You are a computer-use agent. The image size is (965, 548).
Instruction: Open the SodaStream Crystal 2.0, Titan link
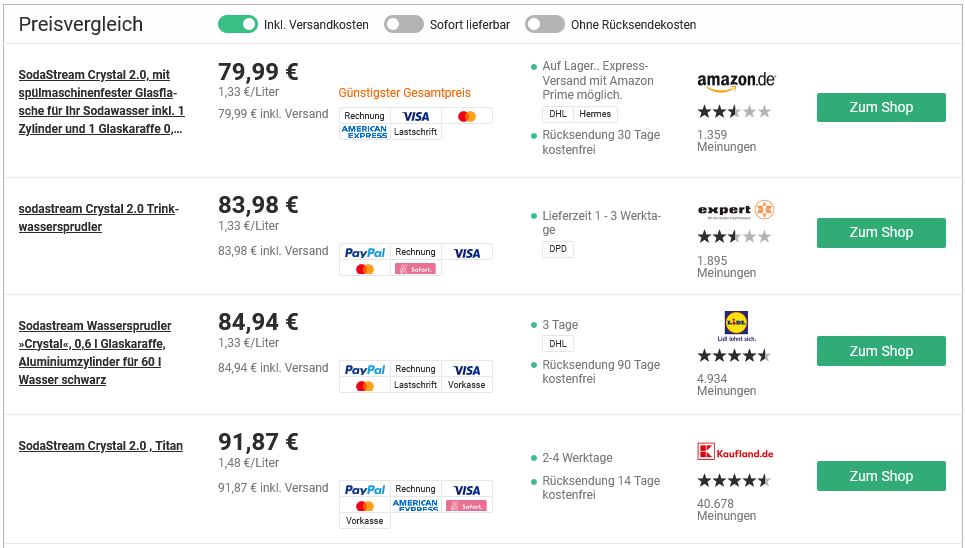click(100, 446)
